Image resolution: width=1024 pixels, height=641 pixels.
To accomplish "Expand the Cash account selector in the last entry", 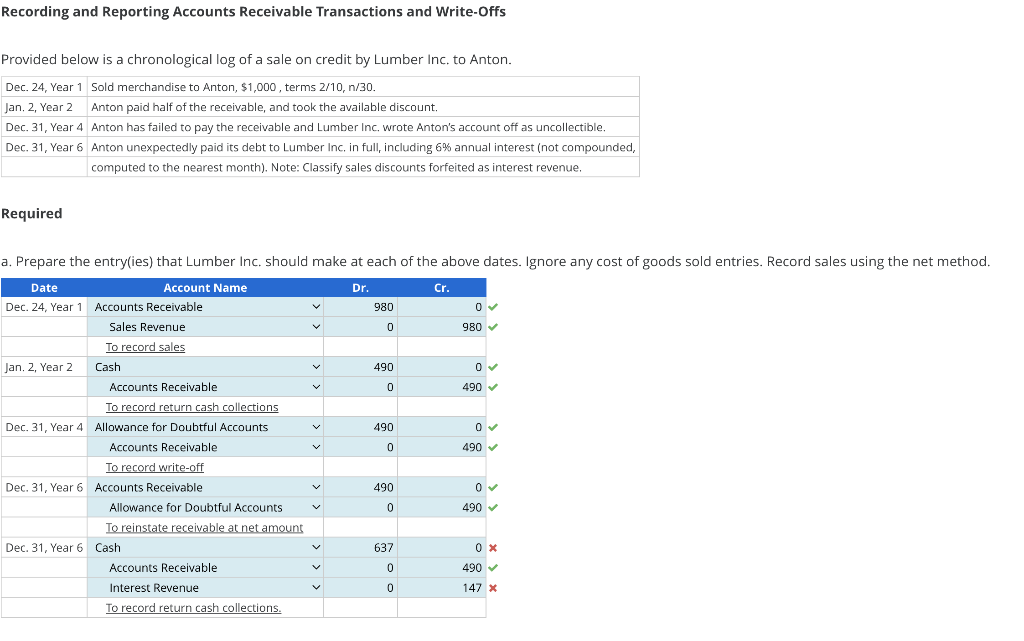I will (316, 547).
